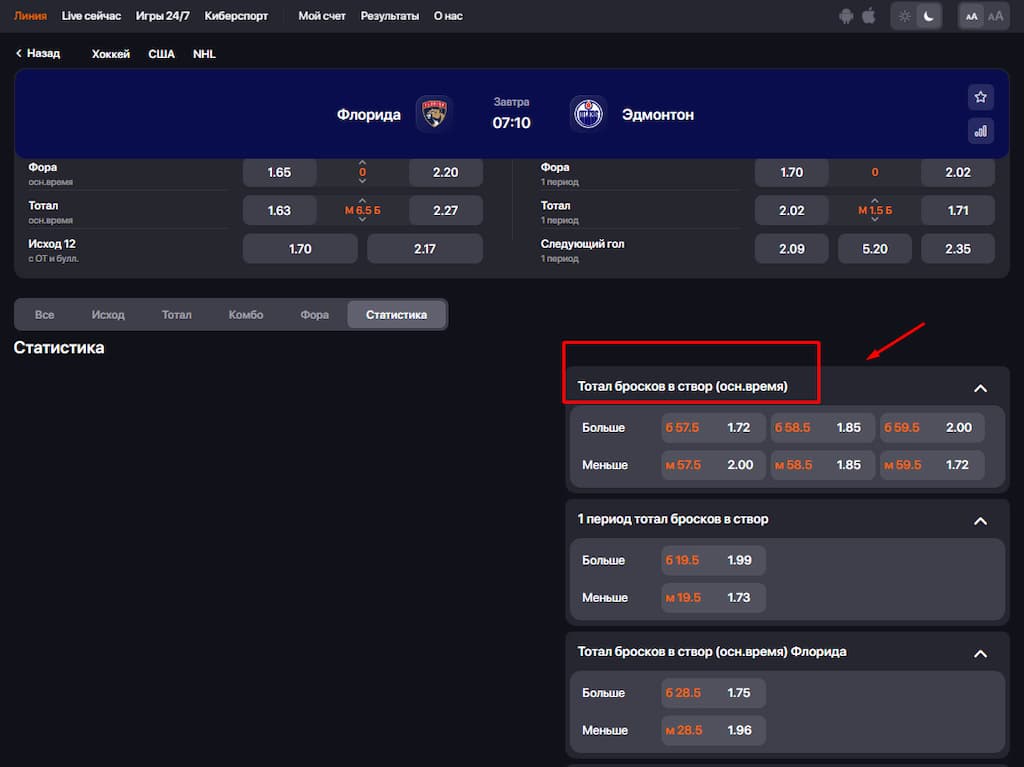Select Меньше М 57.5 at 2.00

tap(713, 465)
